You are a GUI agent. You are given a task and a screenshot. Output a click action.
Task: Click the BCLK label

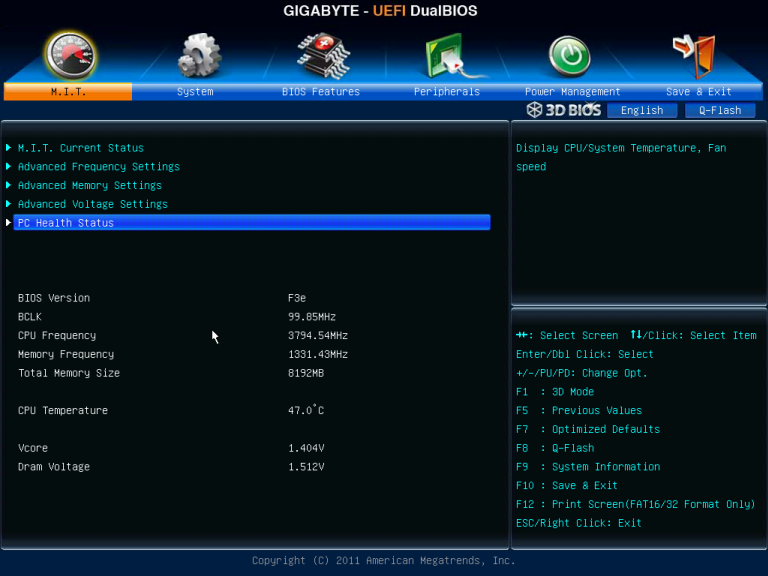pos(30,316)
